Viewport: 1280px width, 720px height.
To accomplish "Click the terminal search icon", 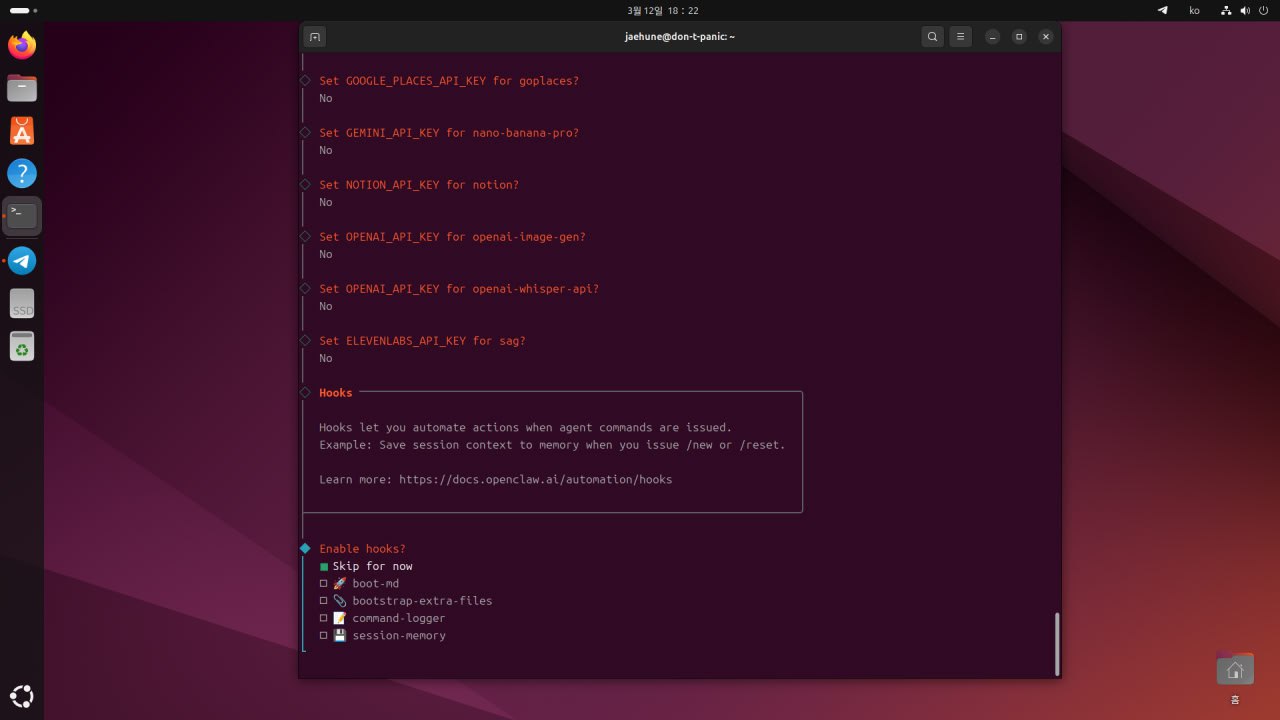I will [932, 37].
